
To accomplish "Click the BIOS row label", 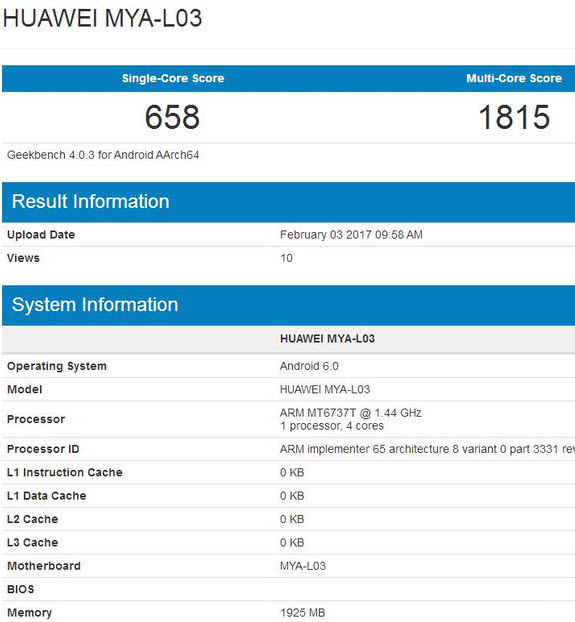I will pos(21,589).
